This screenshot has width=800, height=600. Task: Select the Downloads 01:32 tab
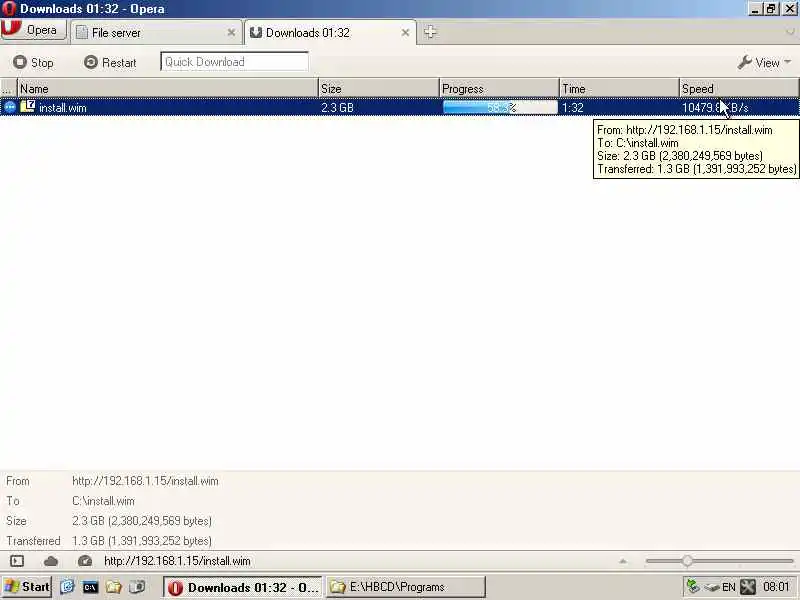click(330, 33)
